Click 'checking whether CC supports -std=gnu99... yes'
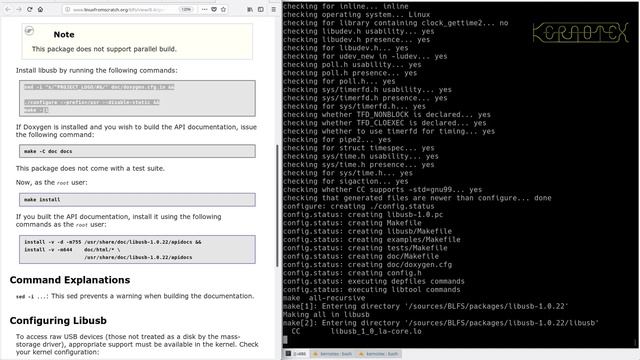This screenshot has width=640, height=360. 382,189
